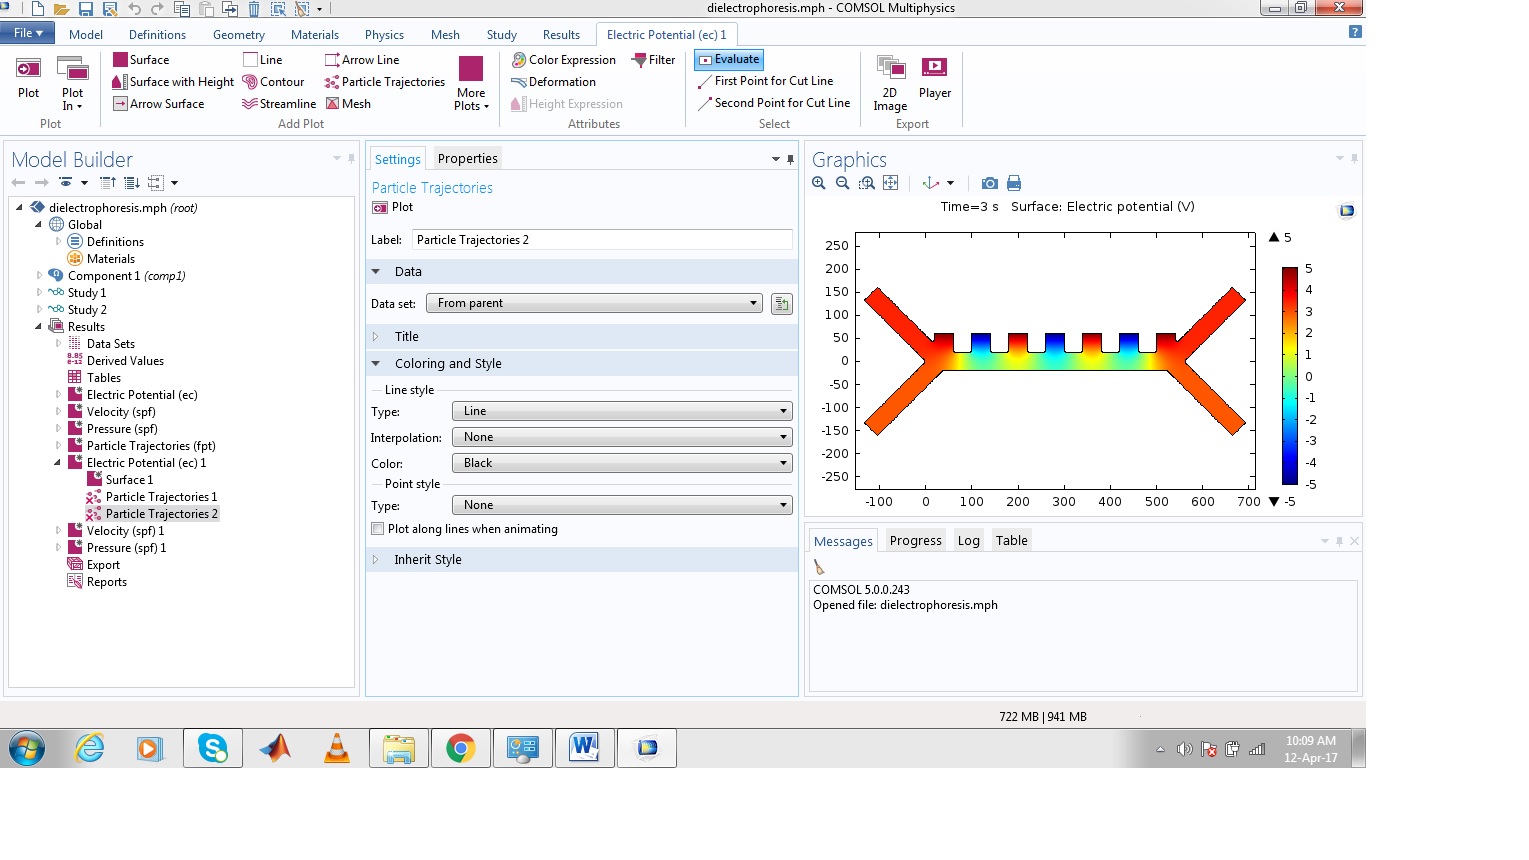Click the Arrow Surface plot icon
Image resolution: width=1529 pixels, height=860 pixels.
point(120,104)
